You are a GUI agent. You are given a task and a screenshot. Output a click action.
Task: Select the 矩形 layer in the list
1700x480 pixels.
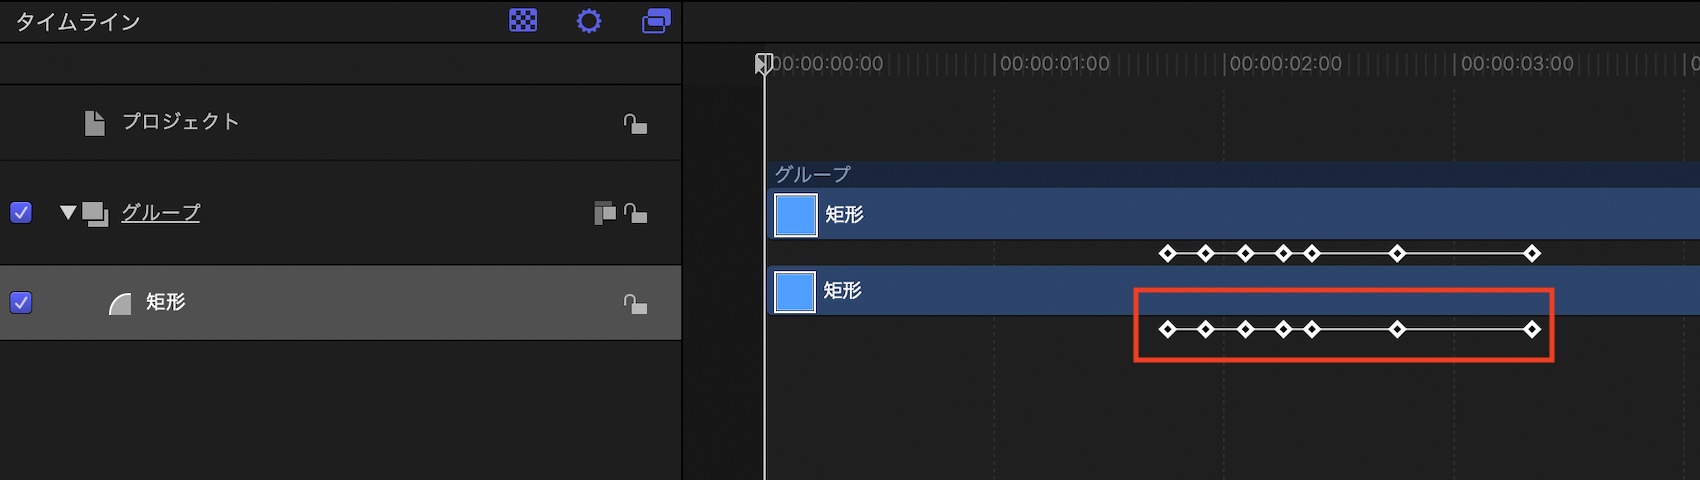[x=166, y=302]
